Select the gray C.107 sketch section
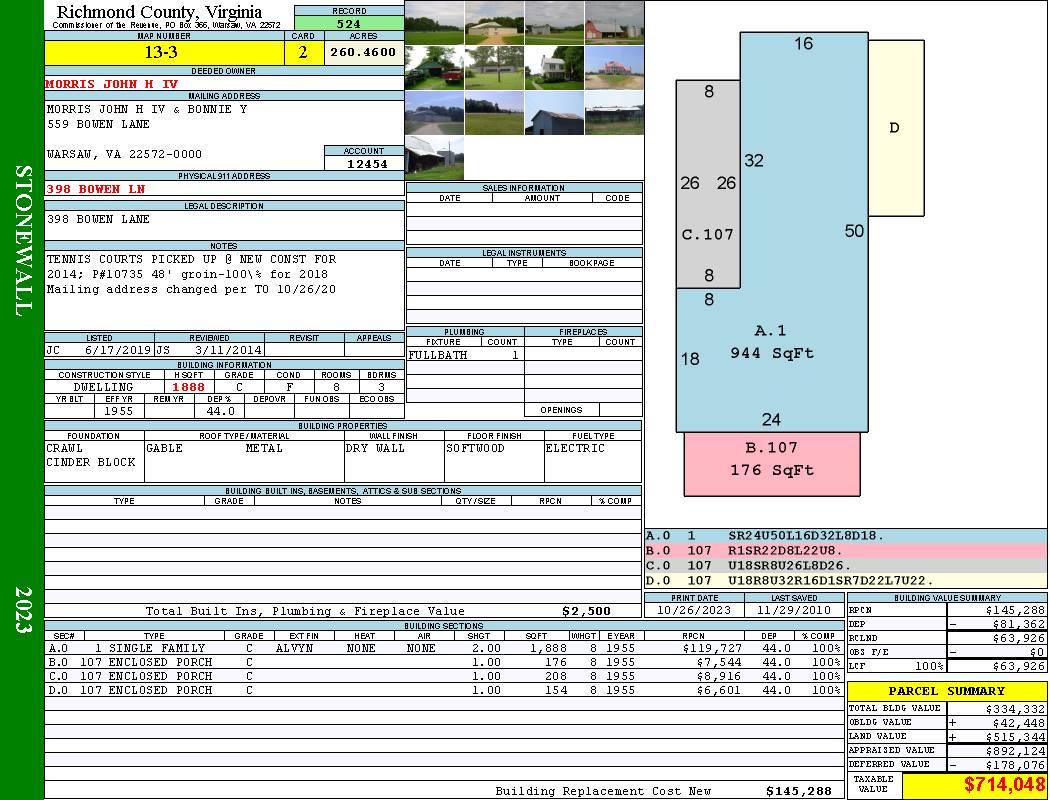This screenshot has width=1050, height=800. [708, 184]
